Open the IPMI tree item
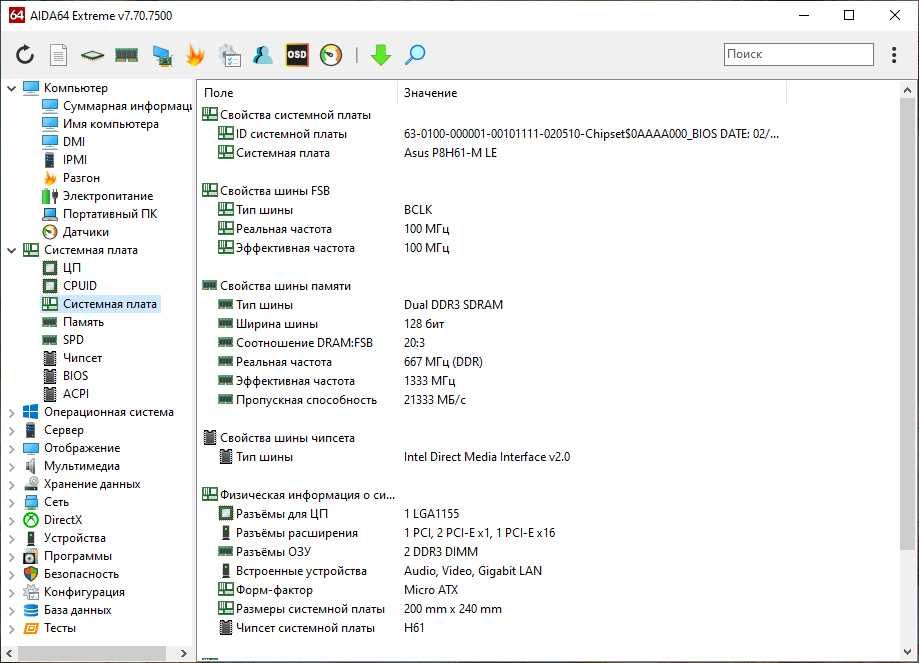Image resolution: width=919 pixels, height=663 pixels. point(64,160)
